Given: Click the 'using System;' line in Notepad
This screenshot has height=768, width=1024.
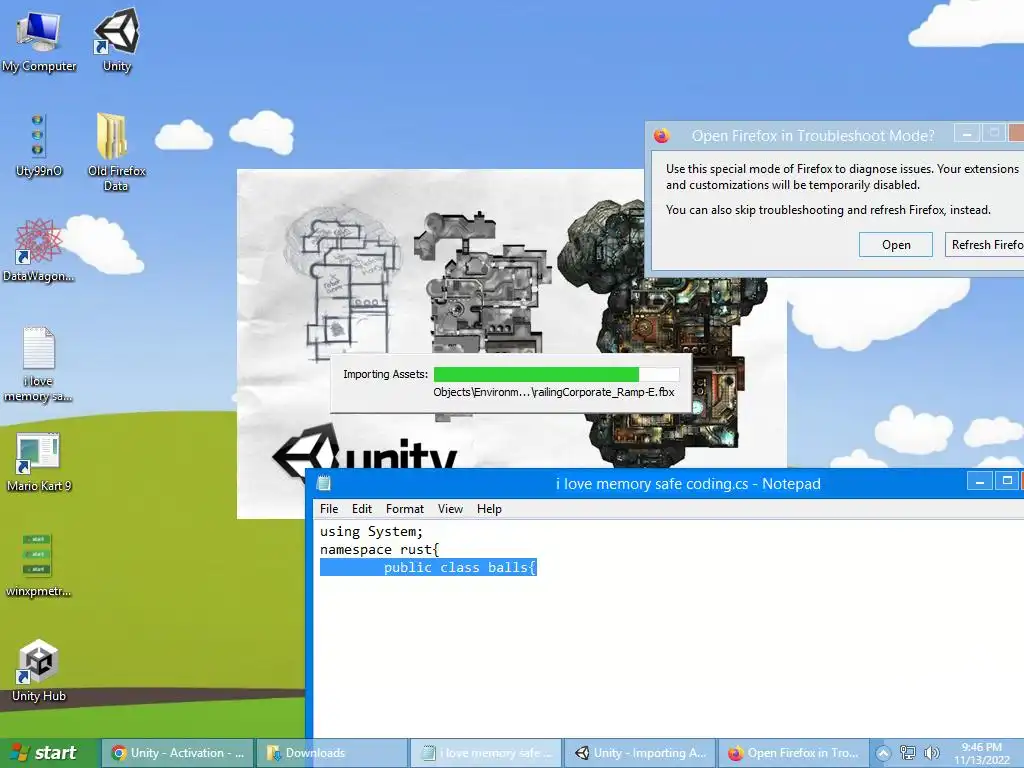Looking at the screenshot, I should point(371,532).
